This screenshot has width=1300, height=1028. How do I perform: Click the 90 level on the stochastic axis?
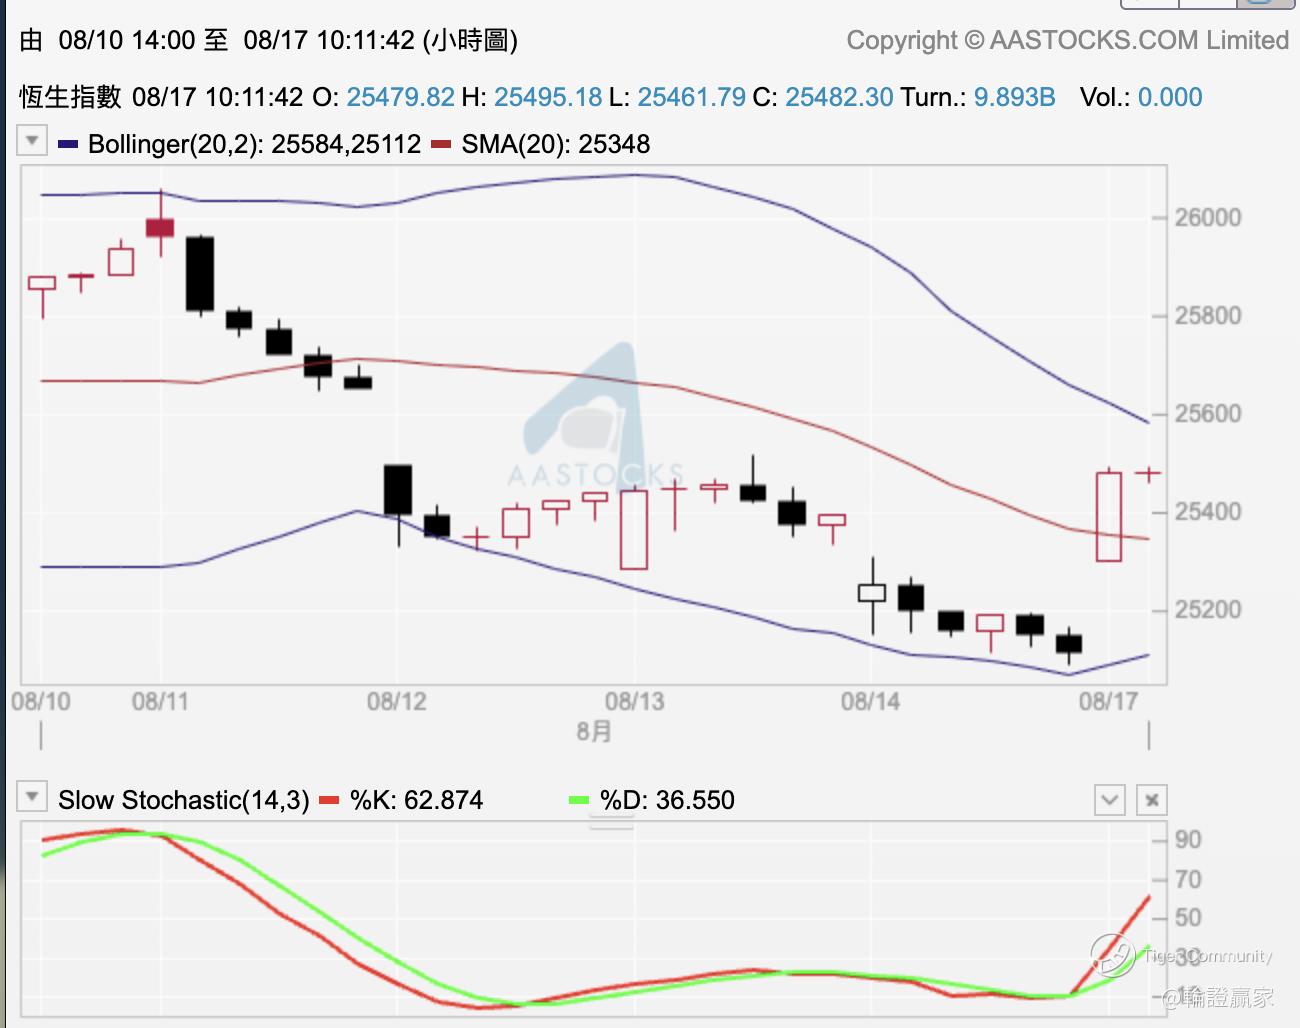point(1188,840)
